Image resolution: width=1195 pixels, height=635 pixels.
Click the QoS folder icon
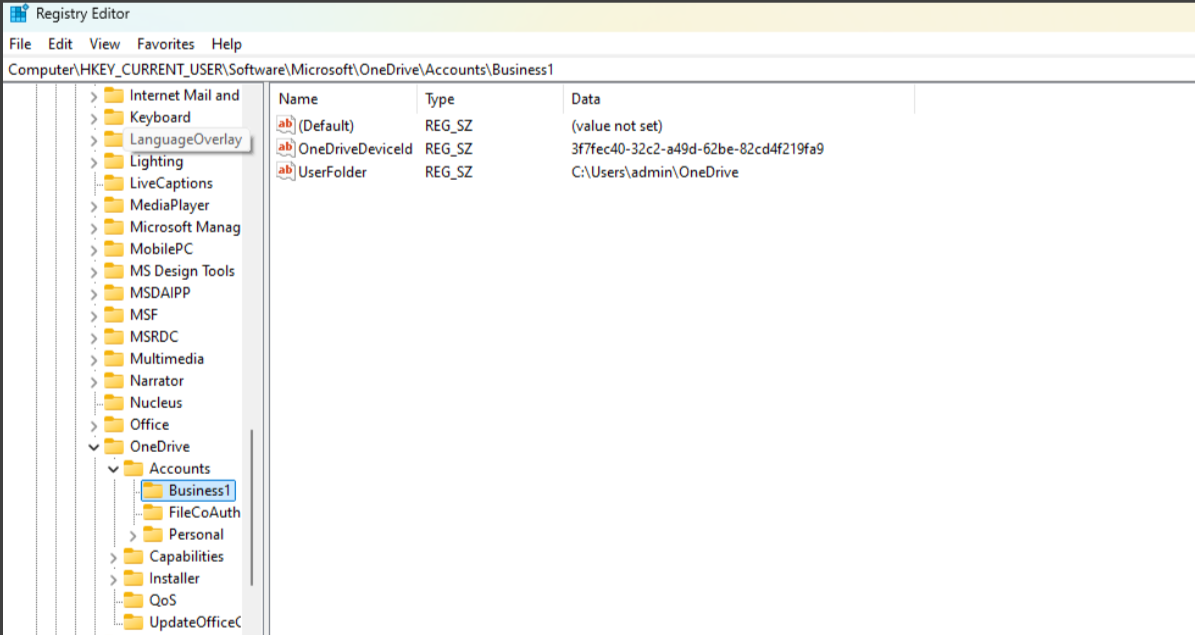tap(133, 600)
